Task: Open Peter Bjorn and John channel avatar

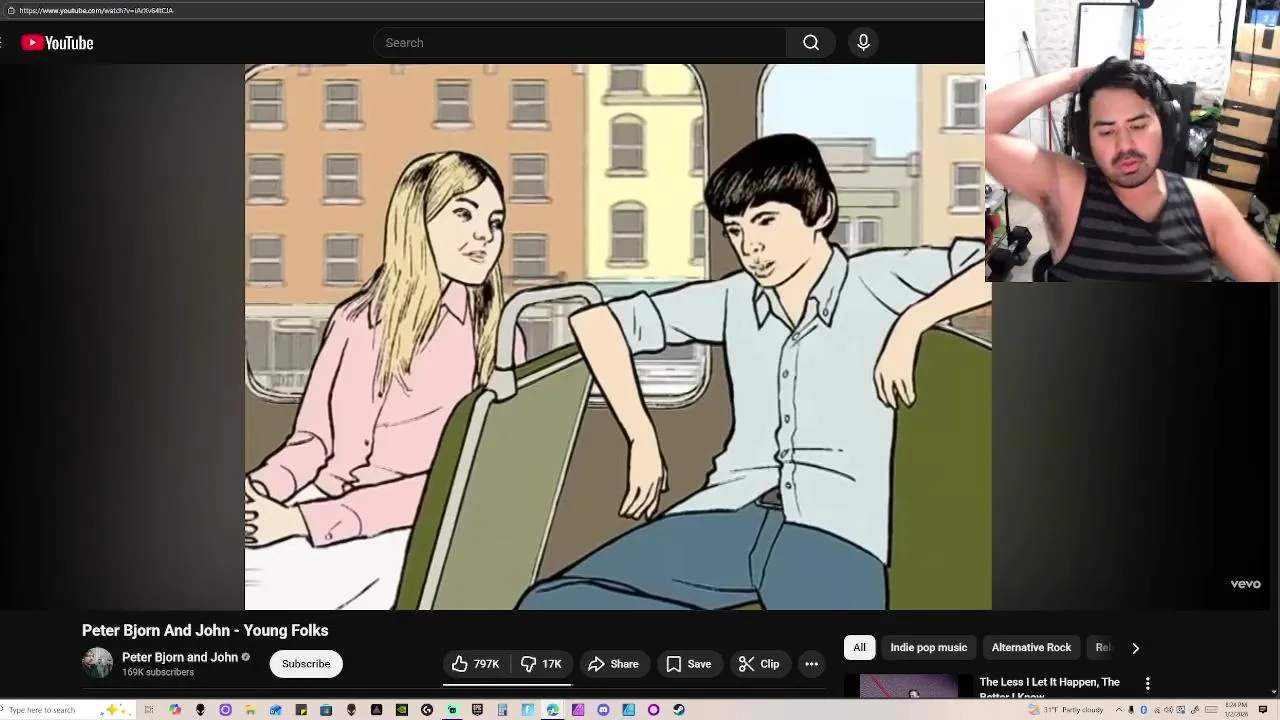Action: click(x=98, y=664)
